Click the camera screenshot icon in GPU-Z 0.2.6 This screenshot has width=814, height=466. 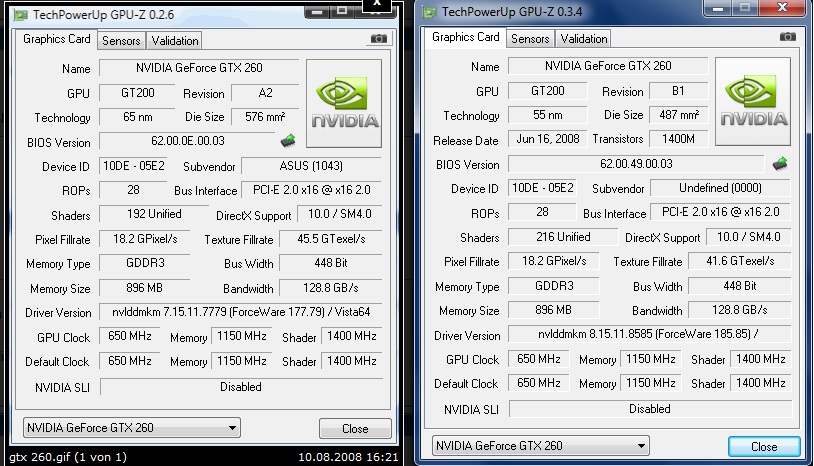point(378,39)
